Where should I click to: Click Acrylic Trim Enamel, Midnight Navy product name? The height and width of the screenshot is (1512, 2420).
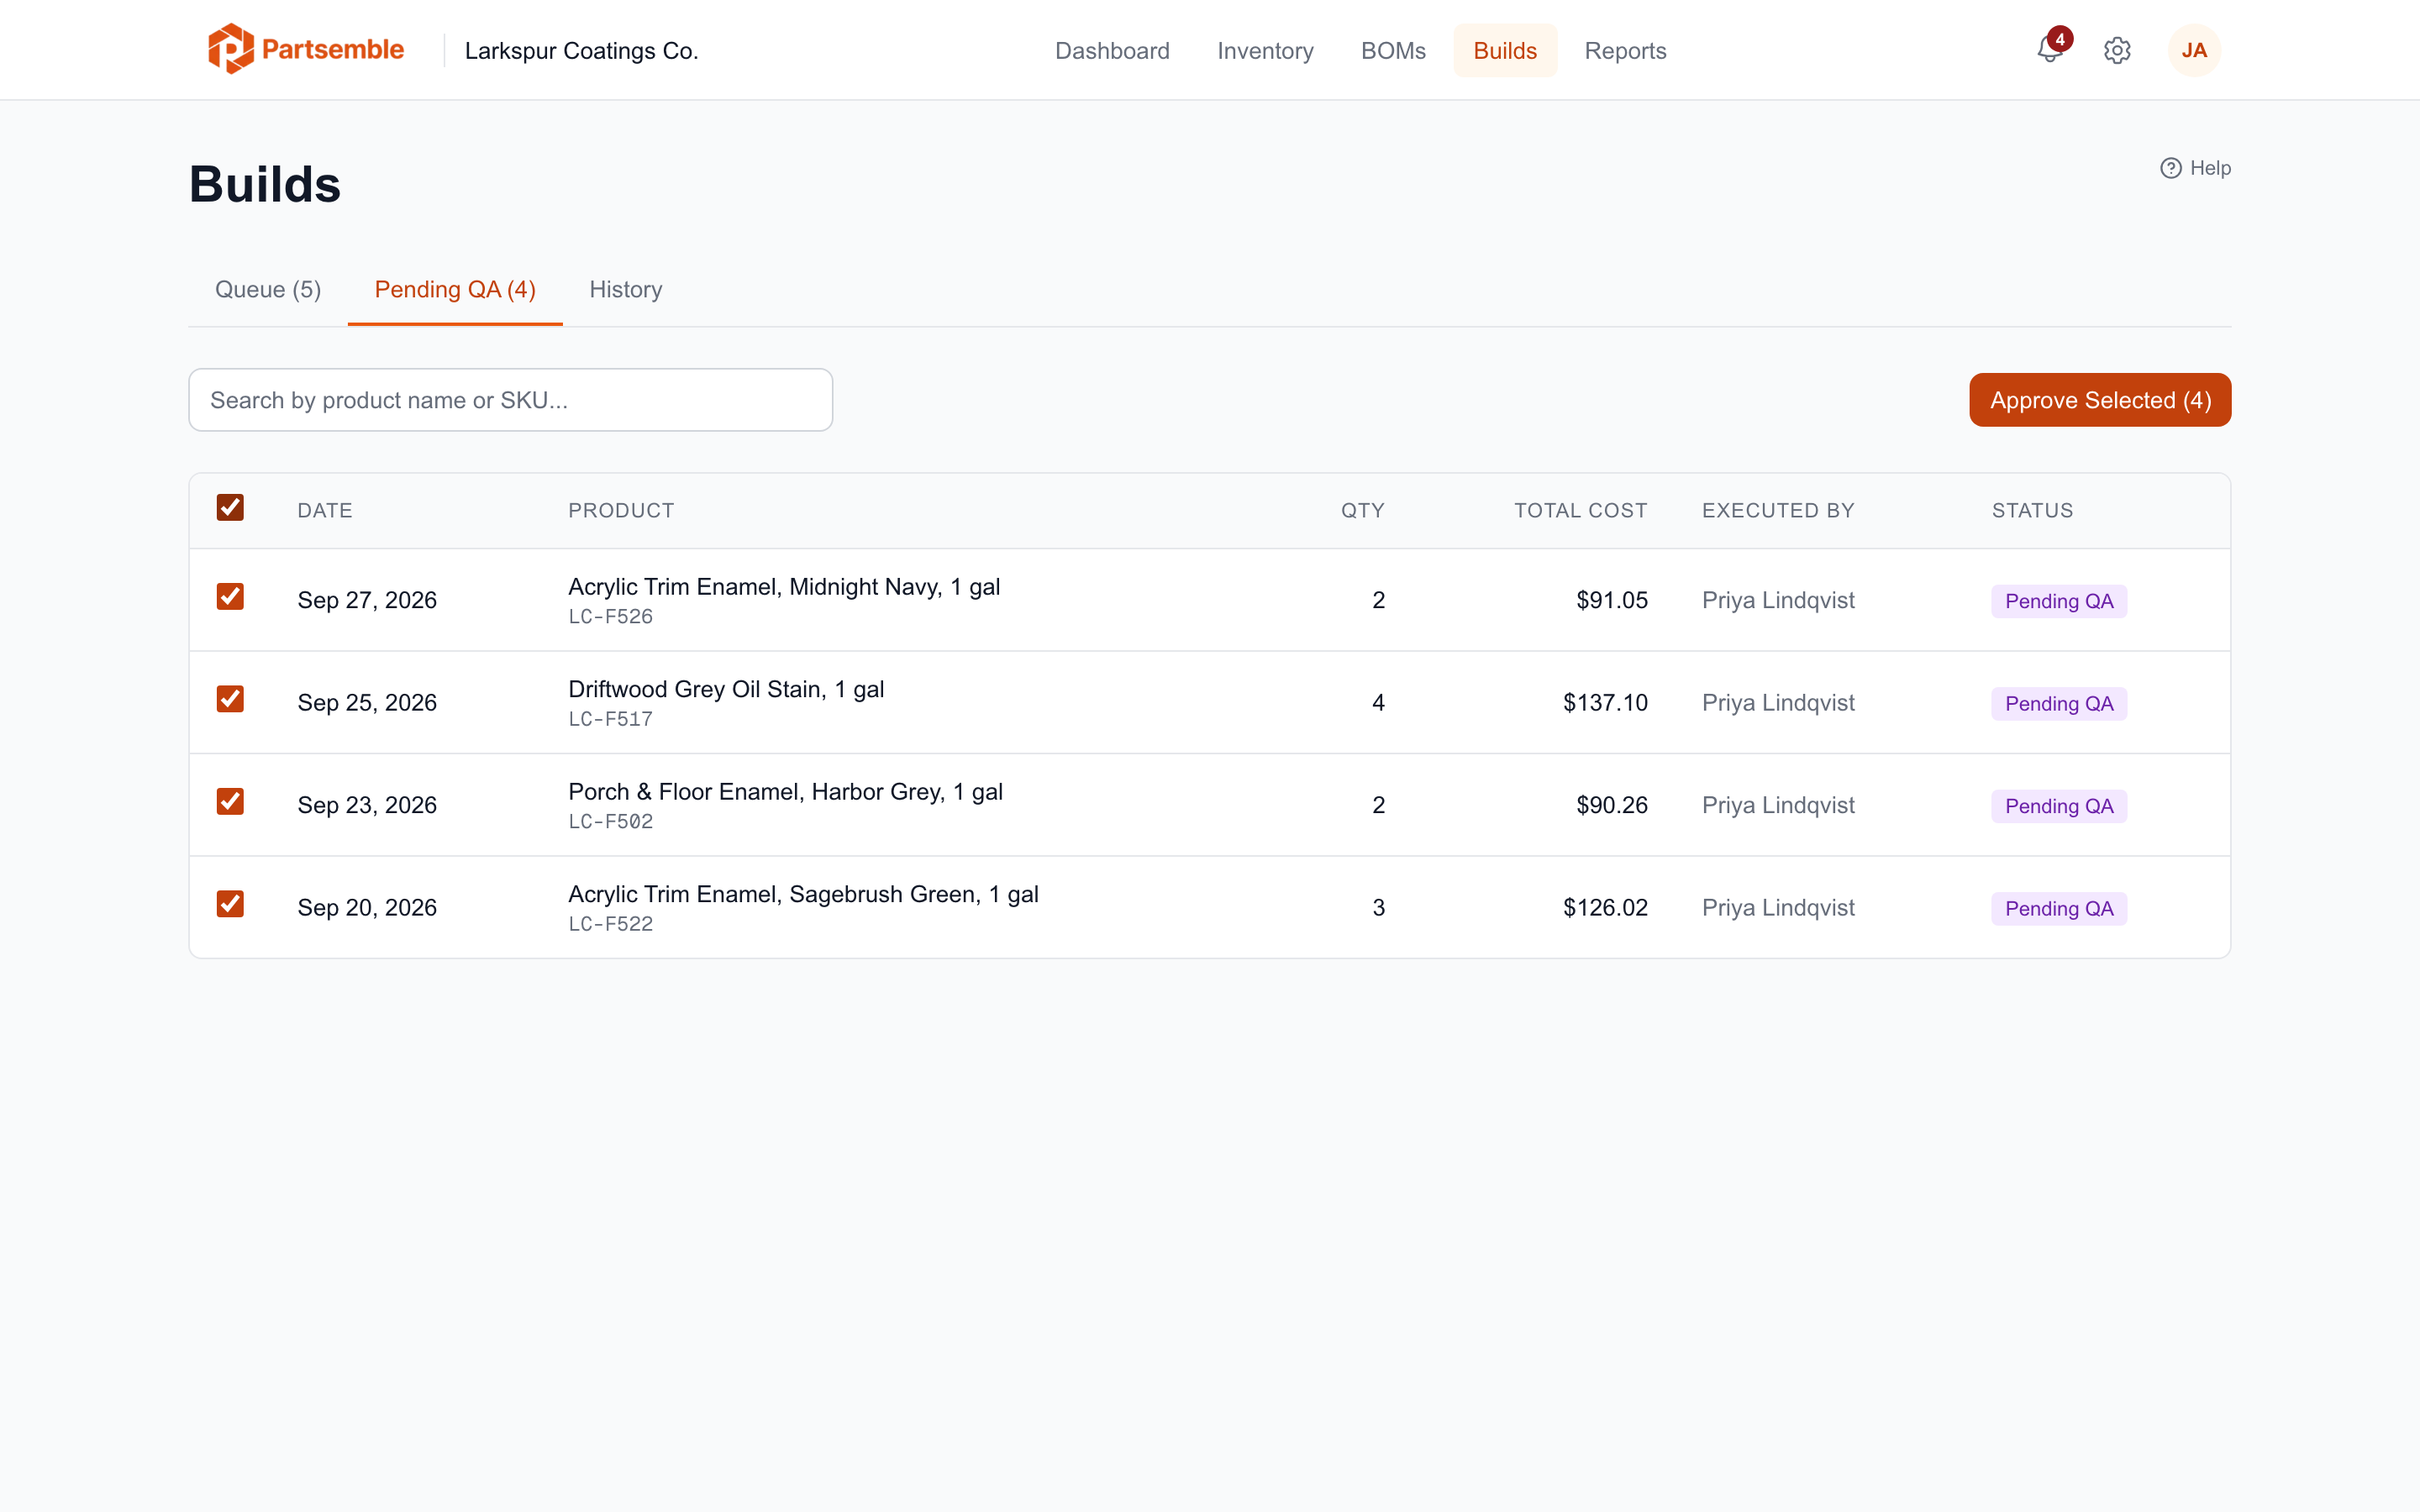(x=784, y=587)
